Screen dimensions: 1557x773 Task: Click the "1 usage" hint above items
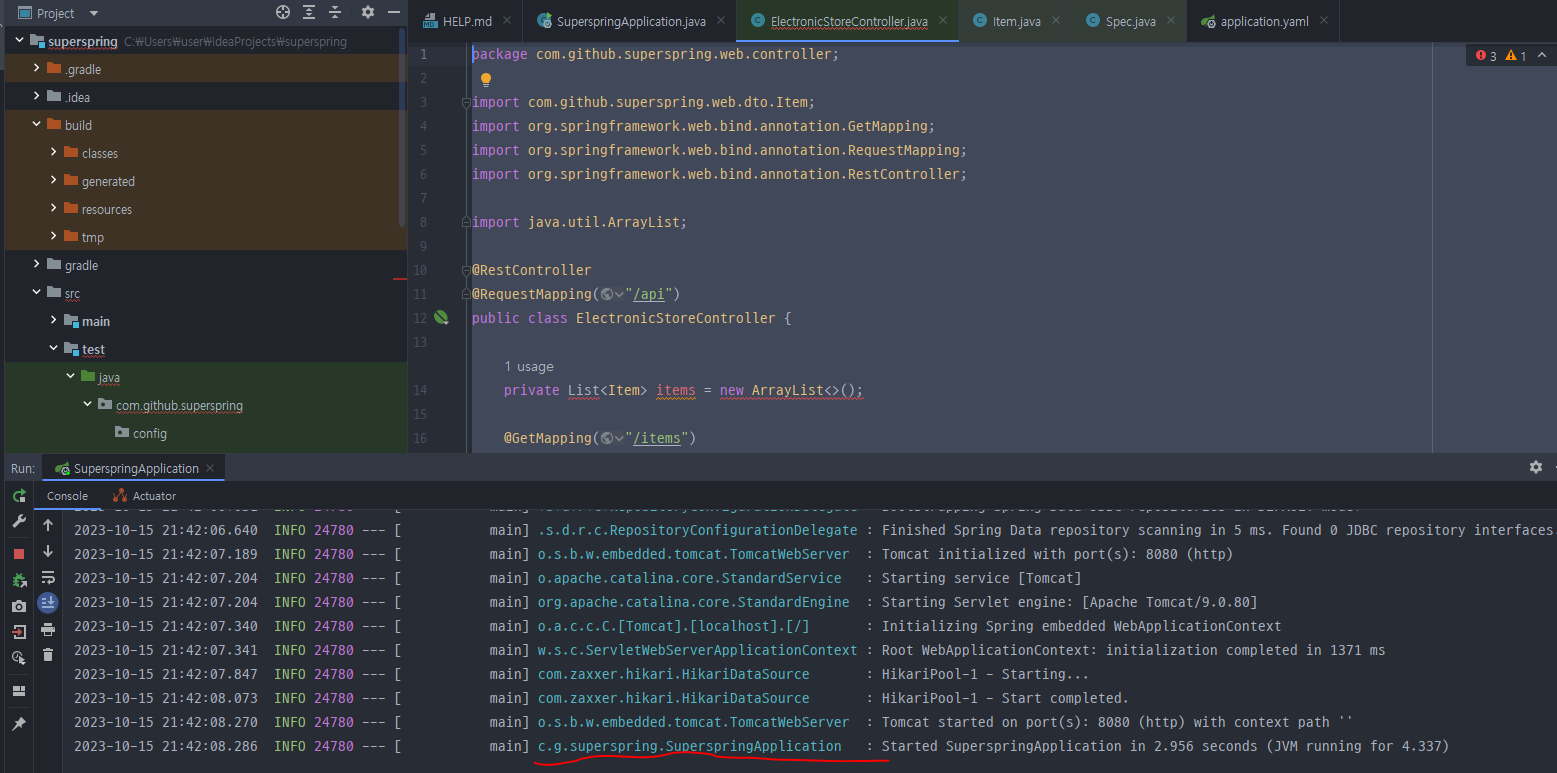[529, 366]
